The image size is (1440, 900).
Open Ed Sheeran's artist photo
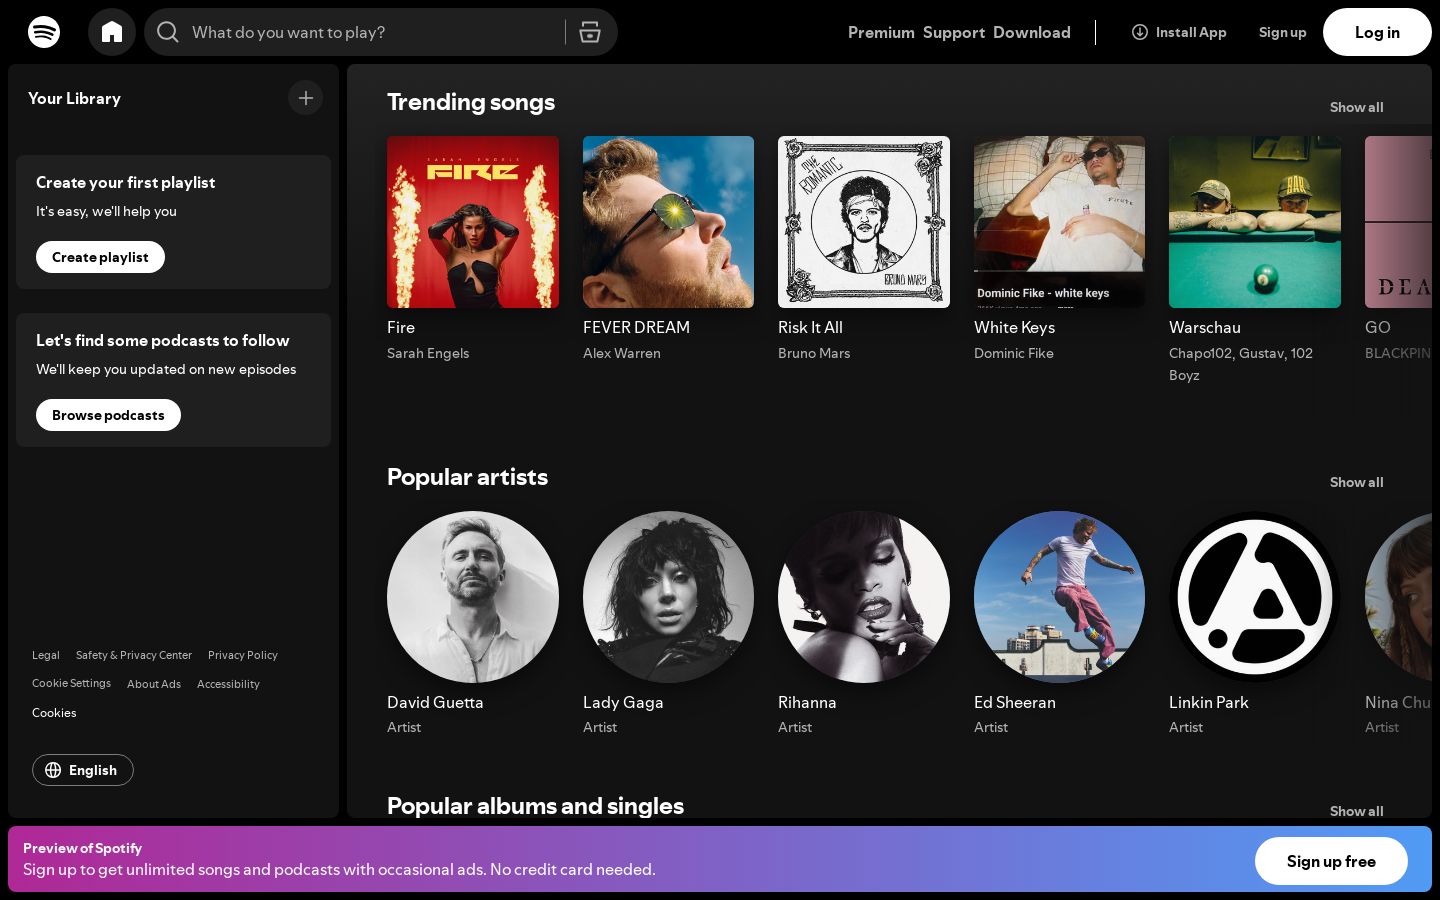[1059, 597]
